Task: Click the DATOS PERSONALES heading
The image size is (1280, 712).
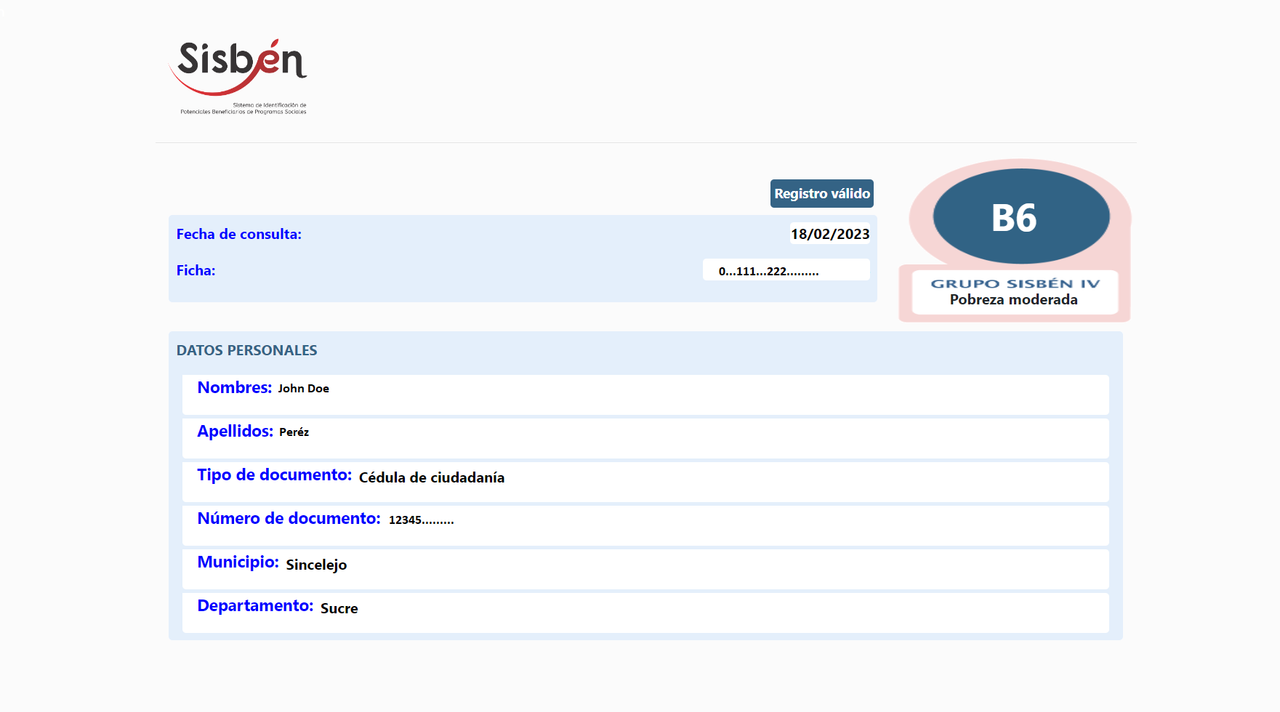Action: (247, 350)
